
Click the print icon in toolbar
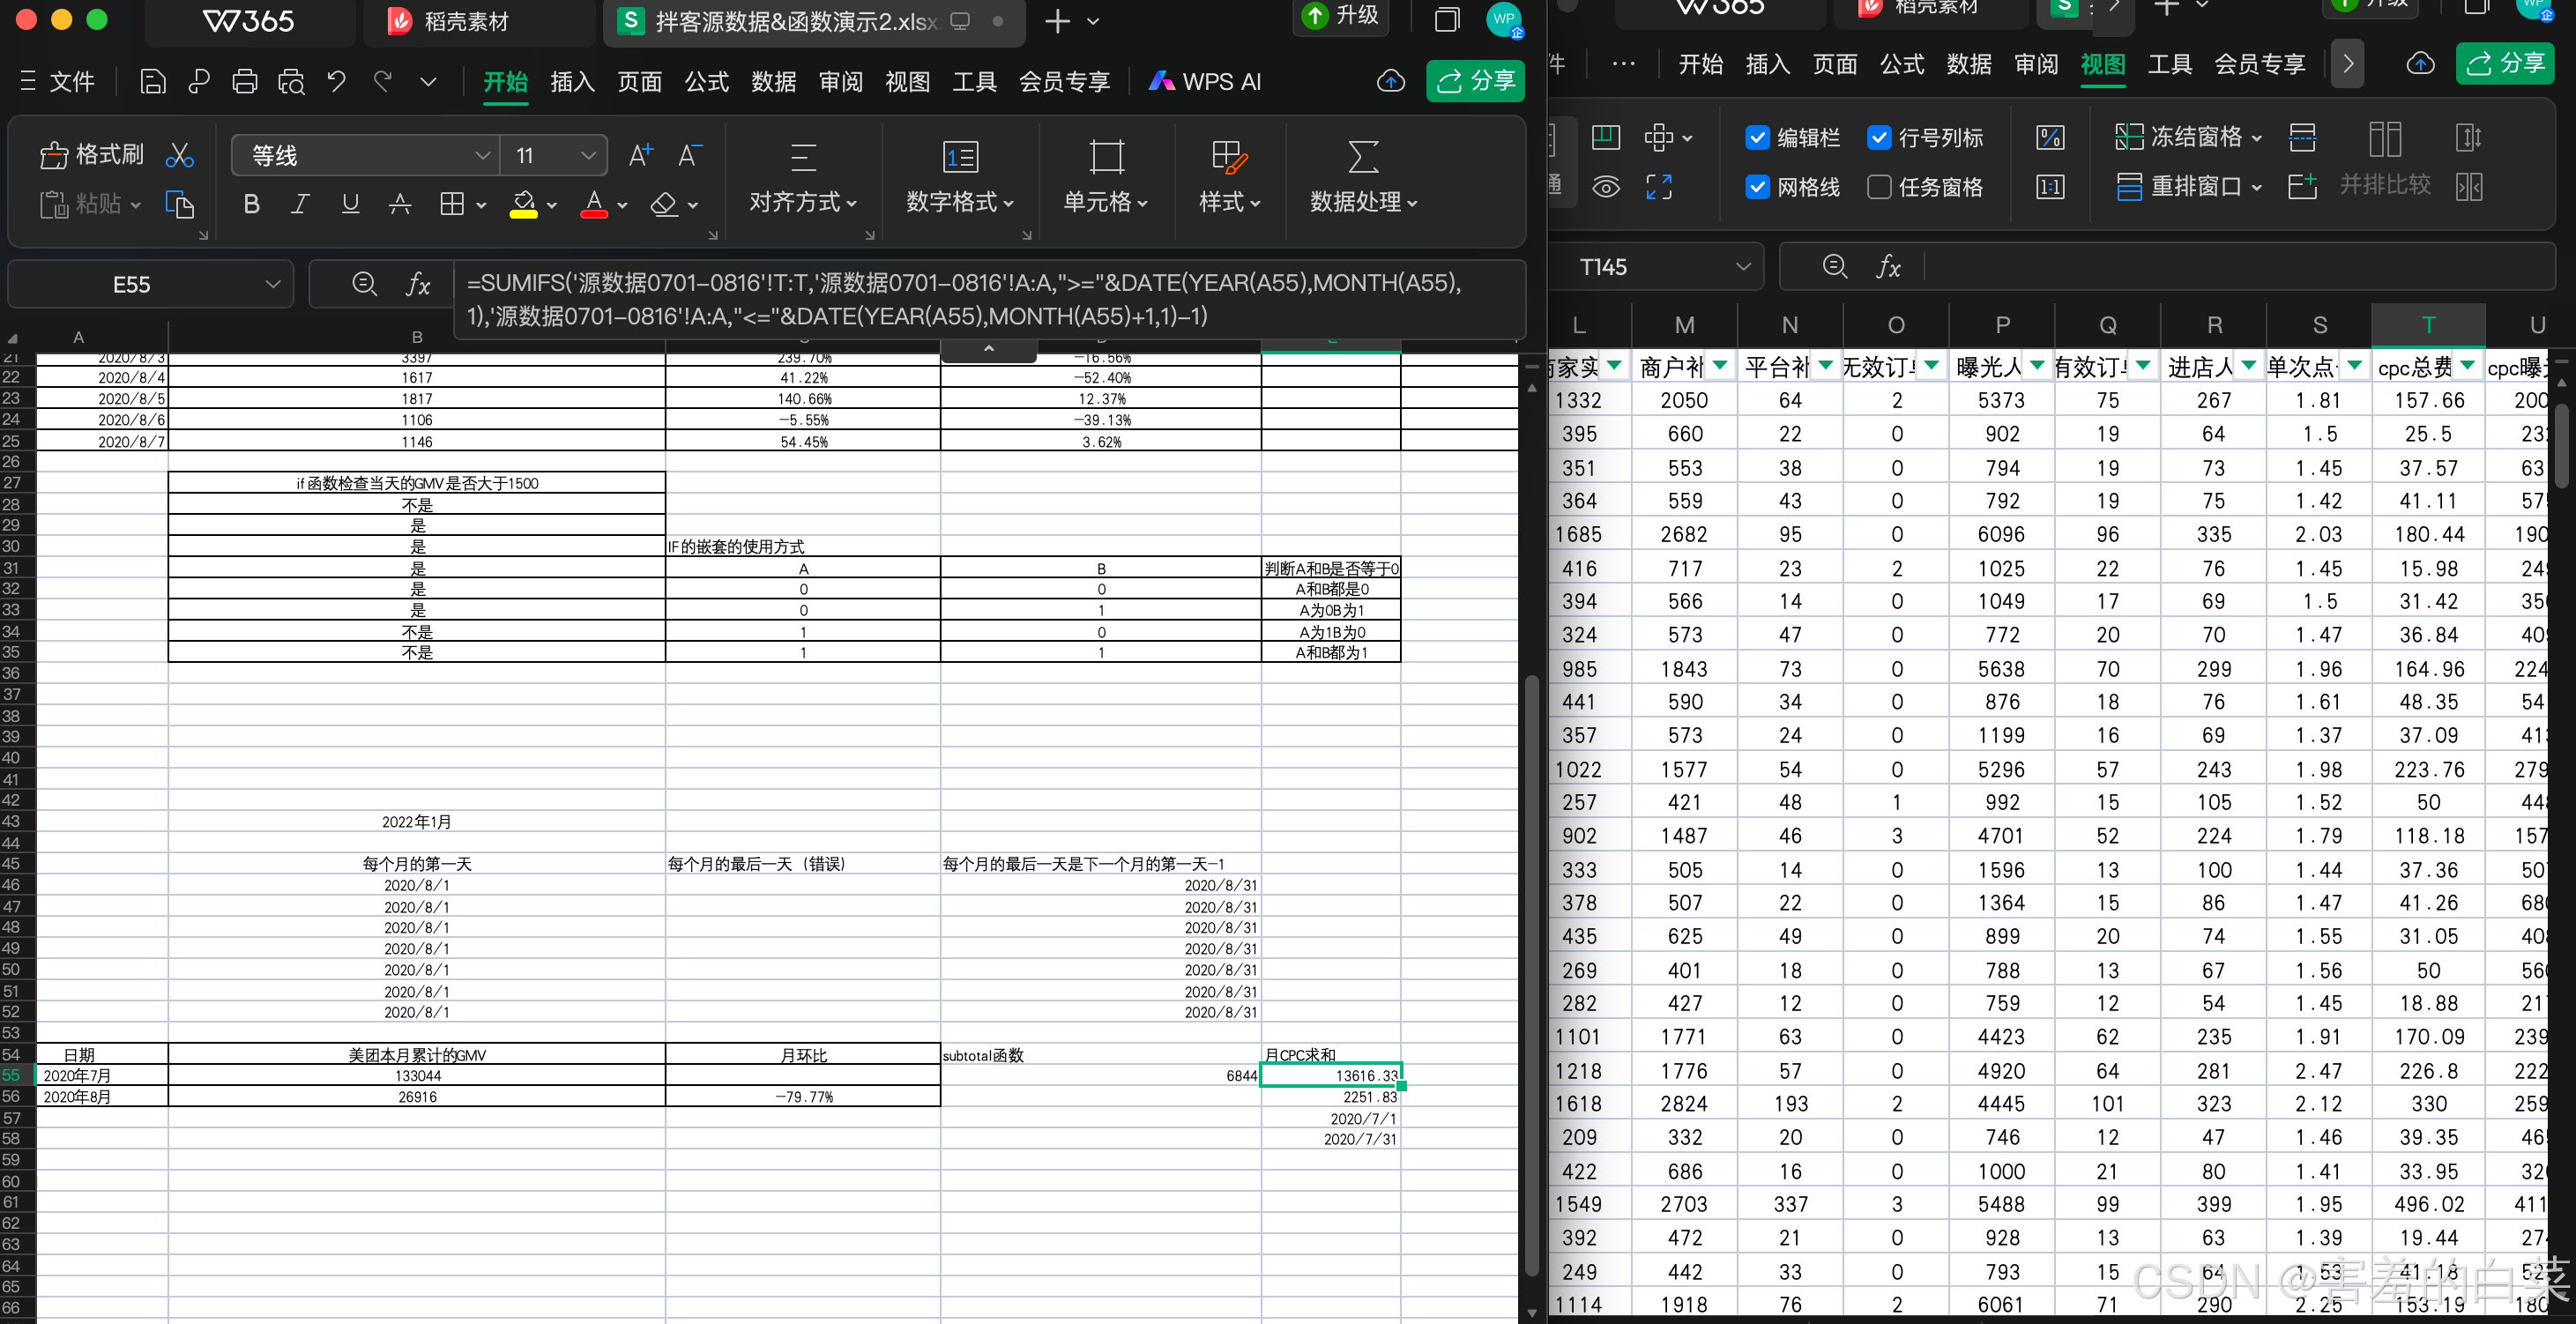[x=244, y=81]
